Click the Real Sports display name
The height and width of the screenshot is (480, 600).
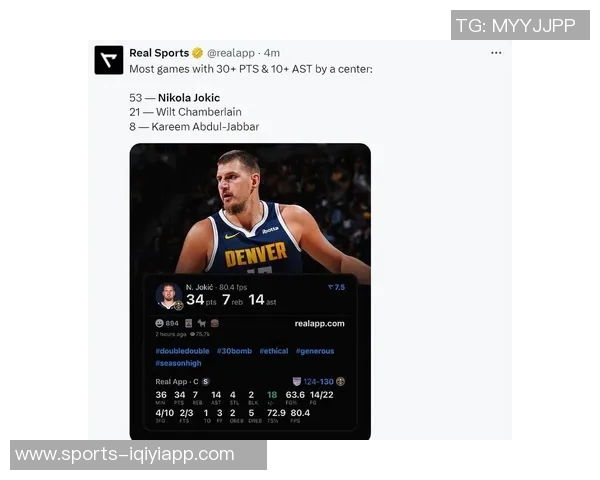click(x=159, y=53)
